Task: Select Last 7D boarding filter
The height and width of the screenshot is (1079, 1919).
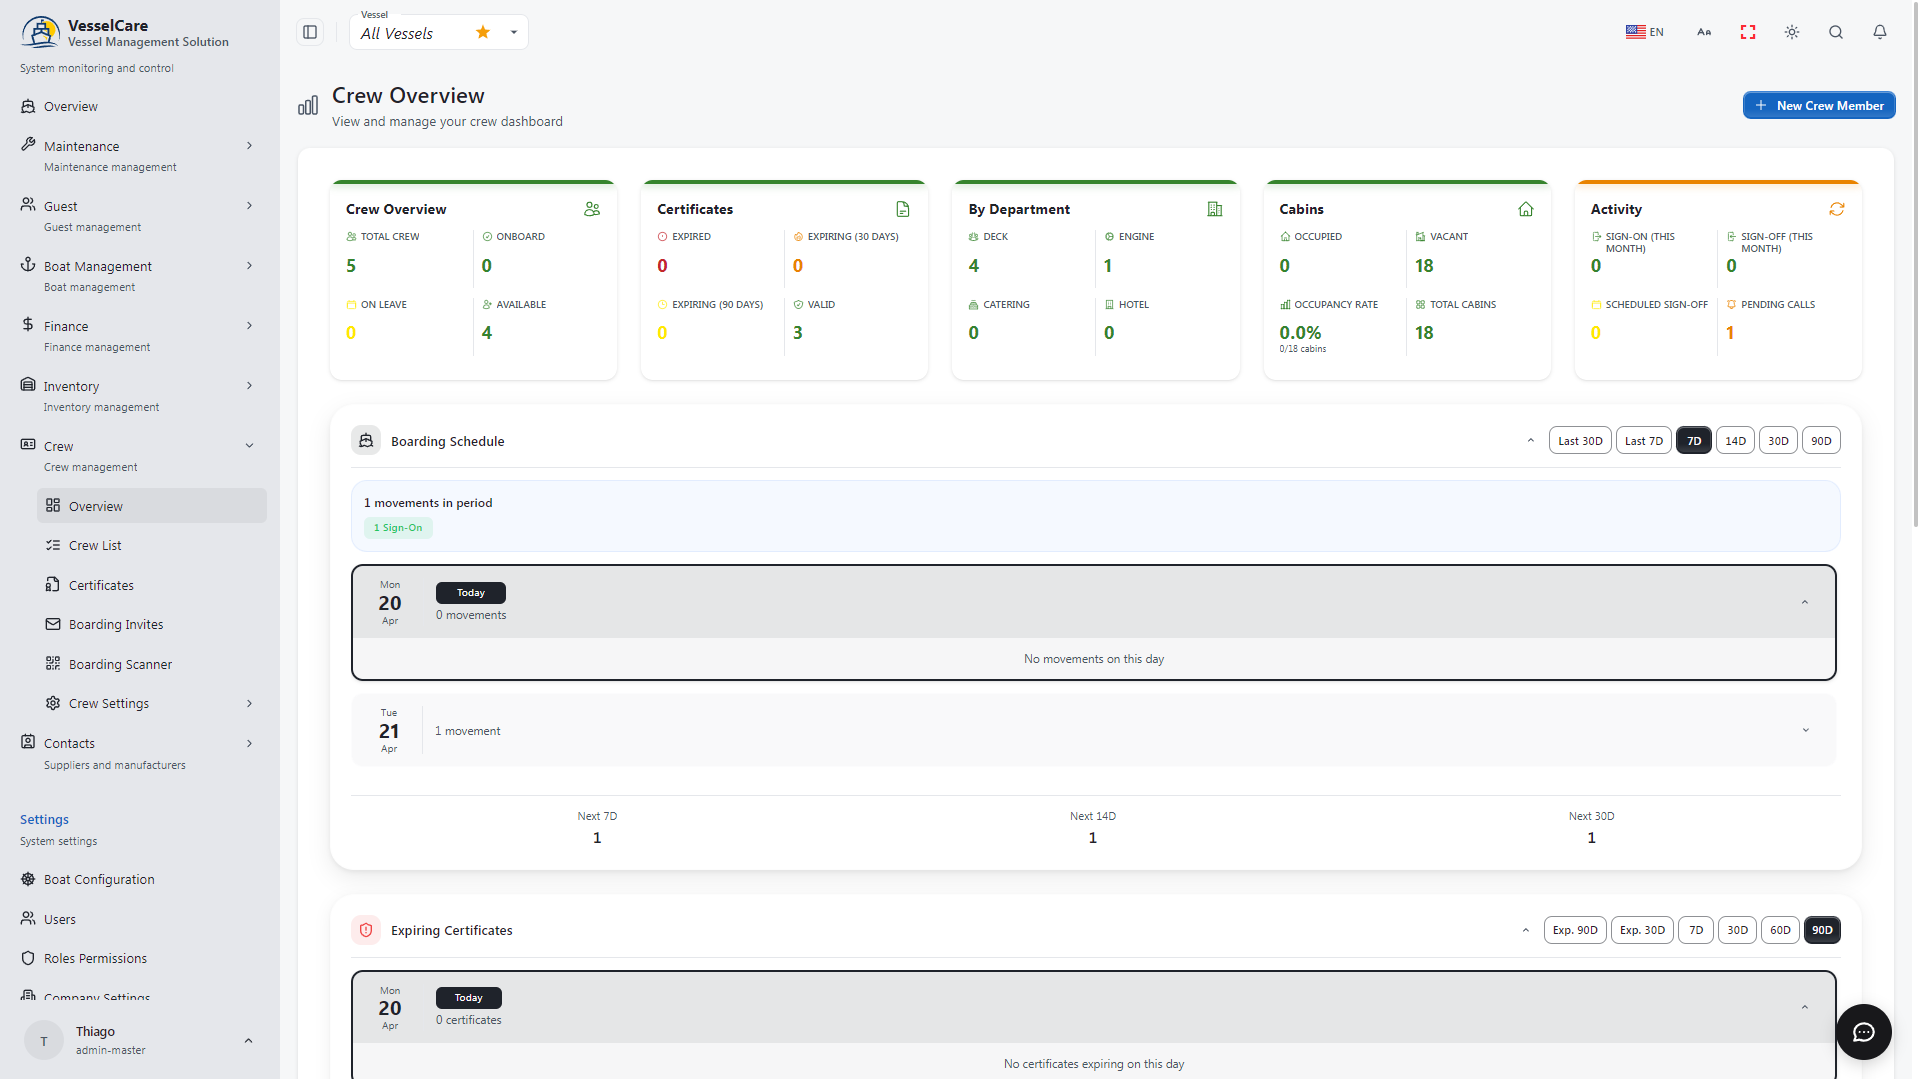Action: pyautogui.click(x=1644, y=441)
